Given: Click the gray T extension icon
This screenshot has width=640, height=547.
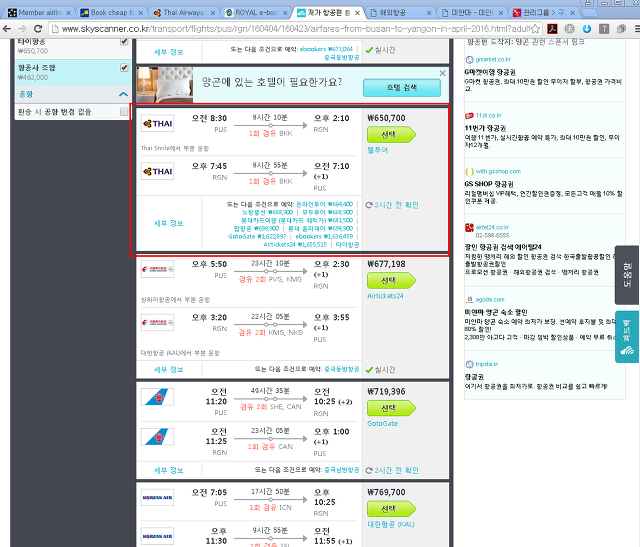Looking at the screenshot, I should pos(604,29).
